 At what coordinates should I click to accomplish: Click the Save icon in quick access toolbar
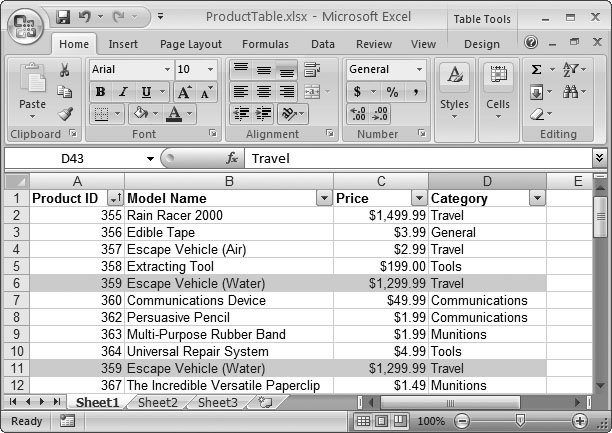[63, 17]
